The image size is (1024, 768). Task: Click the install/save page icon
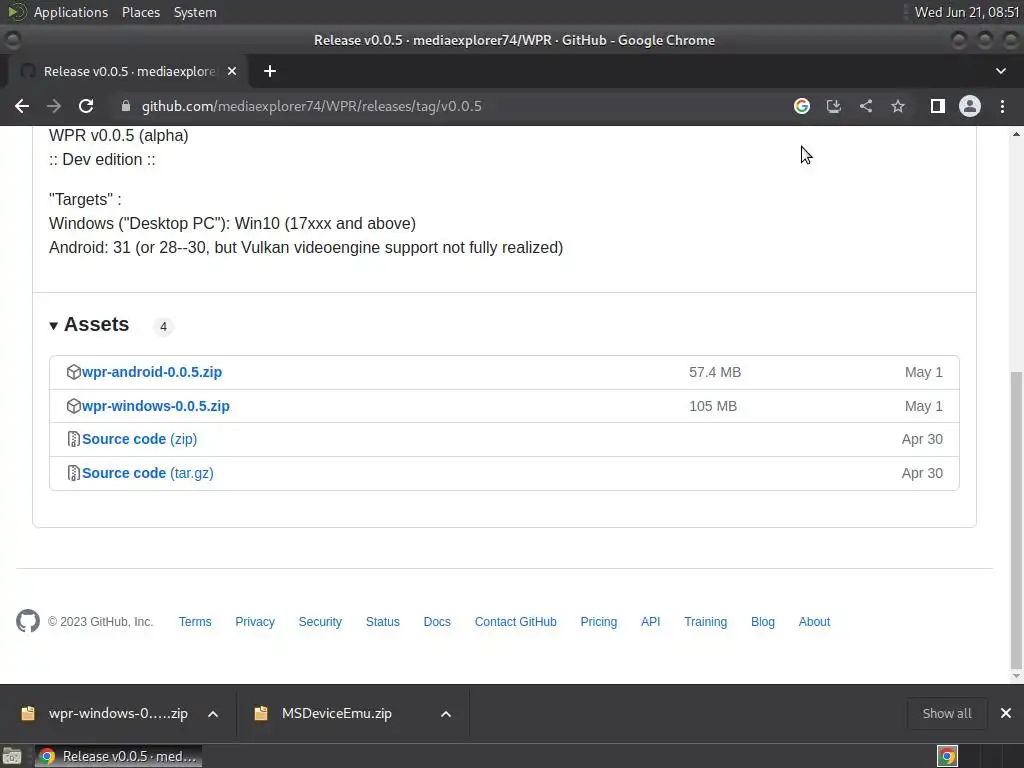tap(834, 106)
